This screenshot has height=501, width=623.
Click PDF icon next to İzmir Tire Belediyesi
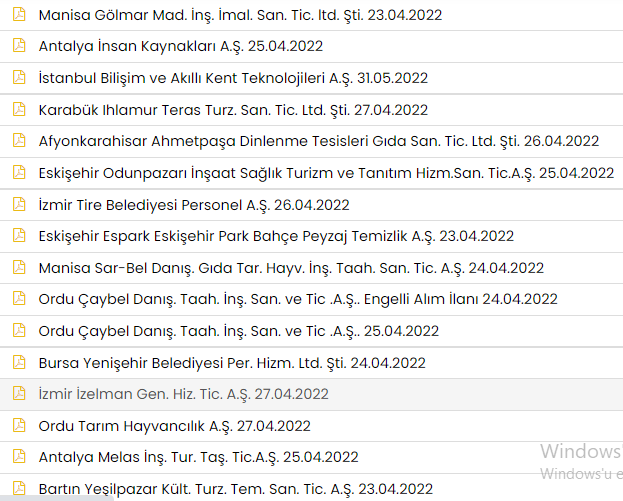coord(19,204)
